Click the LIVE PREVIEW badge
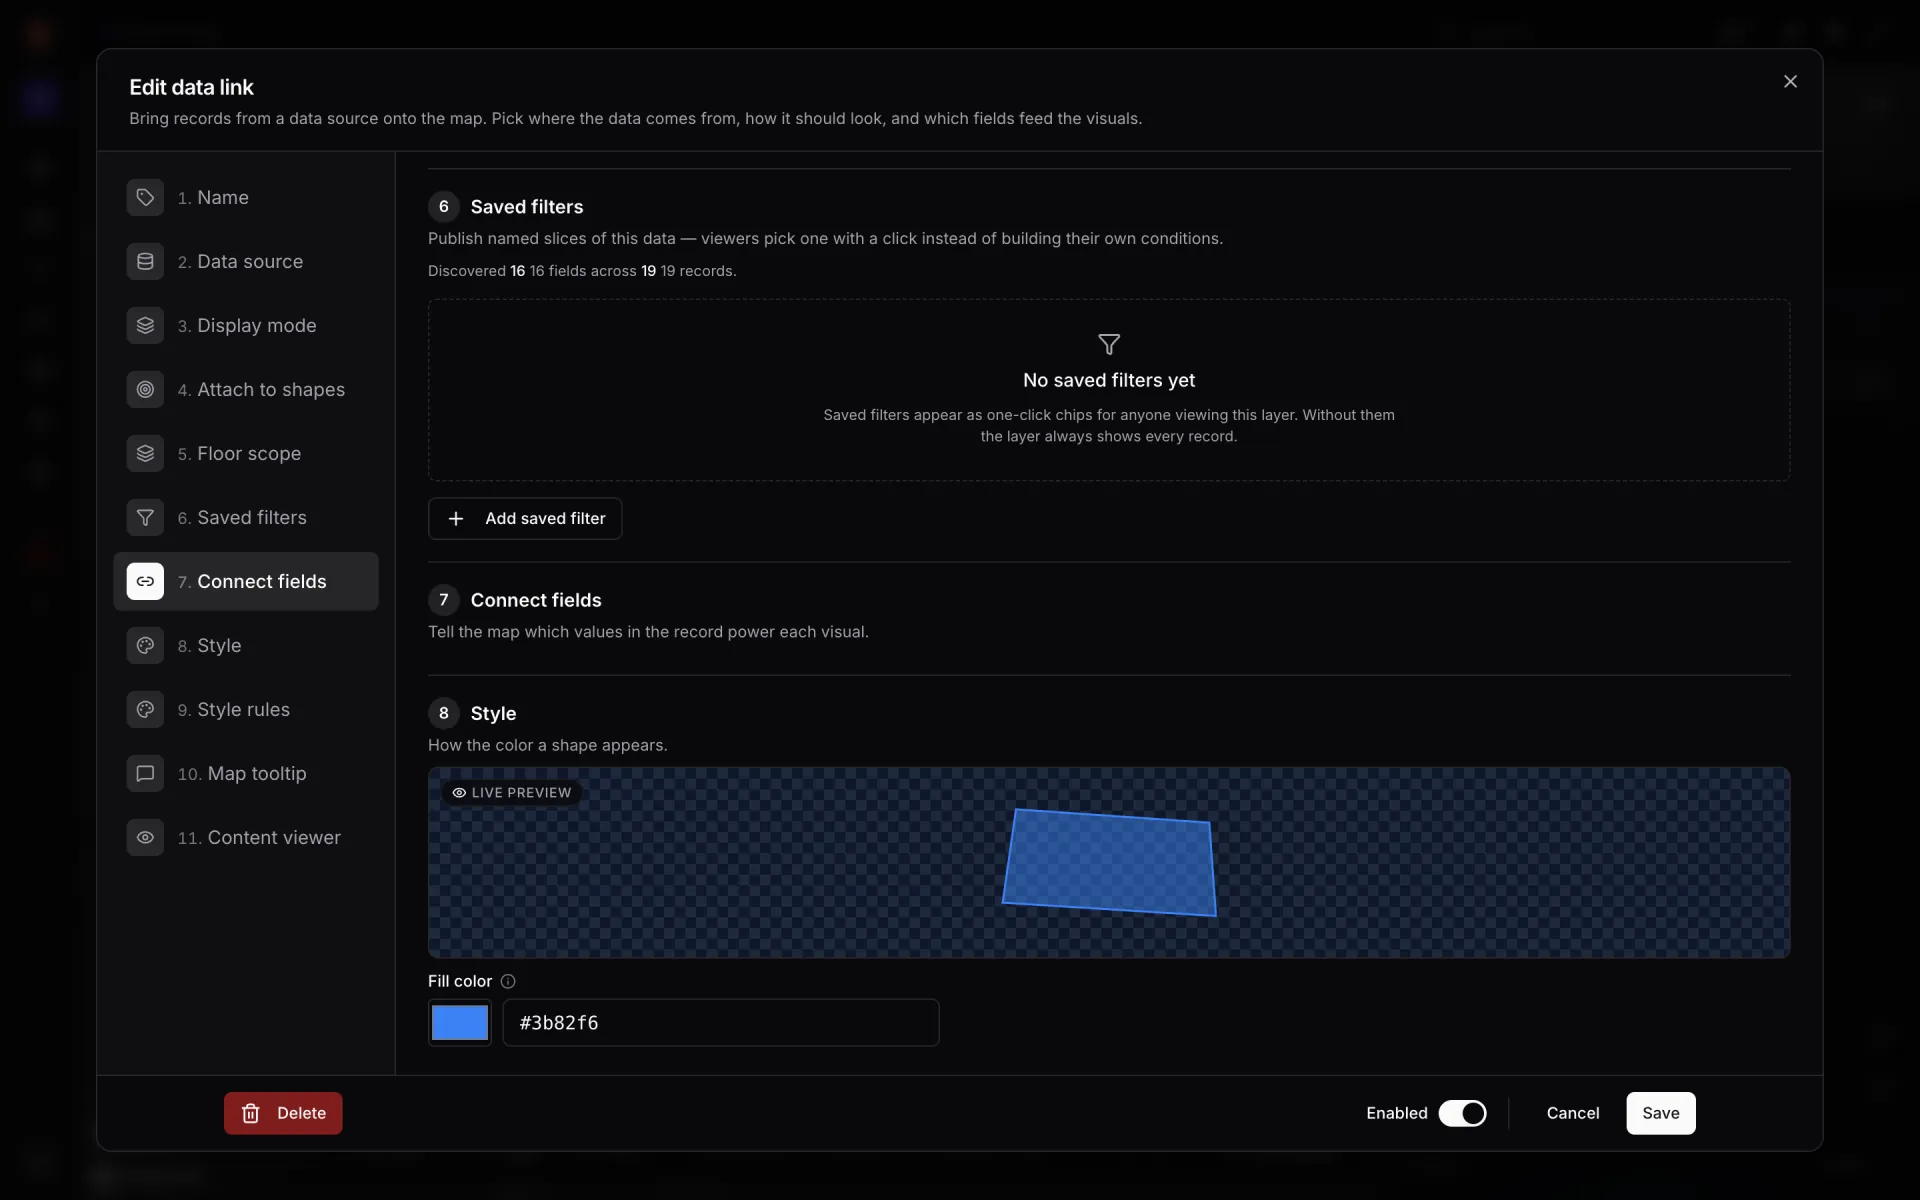Image resolution: width=1920 pixels, height=1200 pixels. coord(512,792)
